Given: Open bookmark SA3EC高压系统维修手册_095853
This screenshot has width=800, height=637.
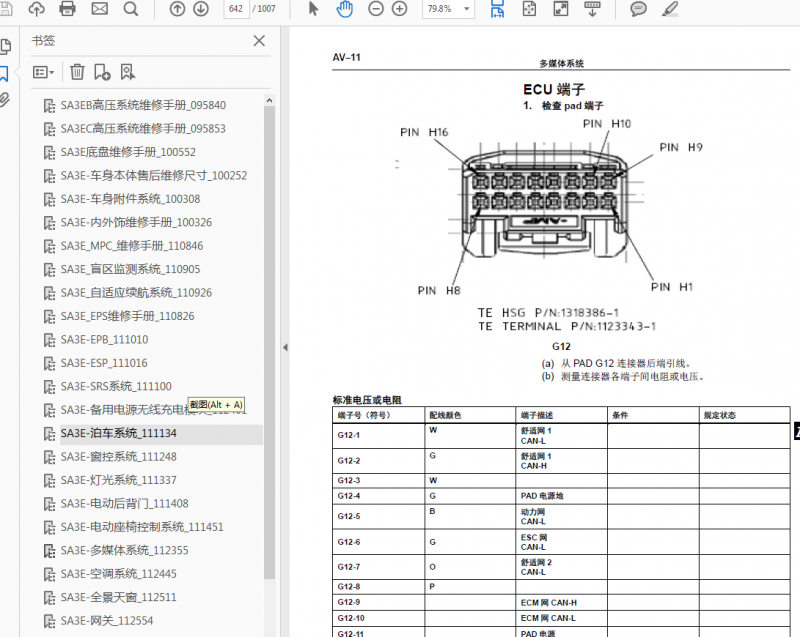Looking at the screenshot, I should tap(143, 129).
